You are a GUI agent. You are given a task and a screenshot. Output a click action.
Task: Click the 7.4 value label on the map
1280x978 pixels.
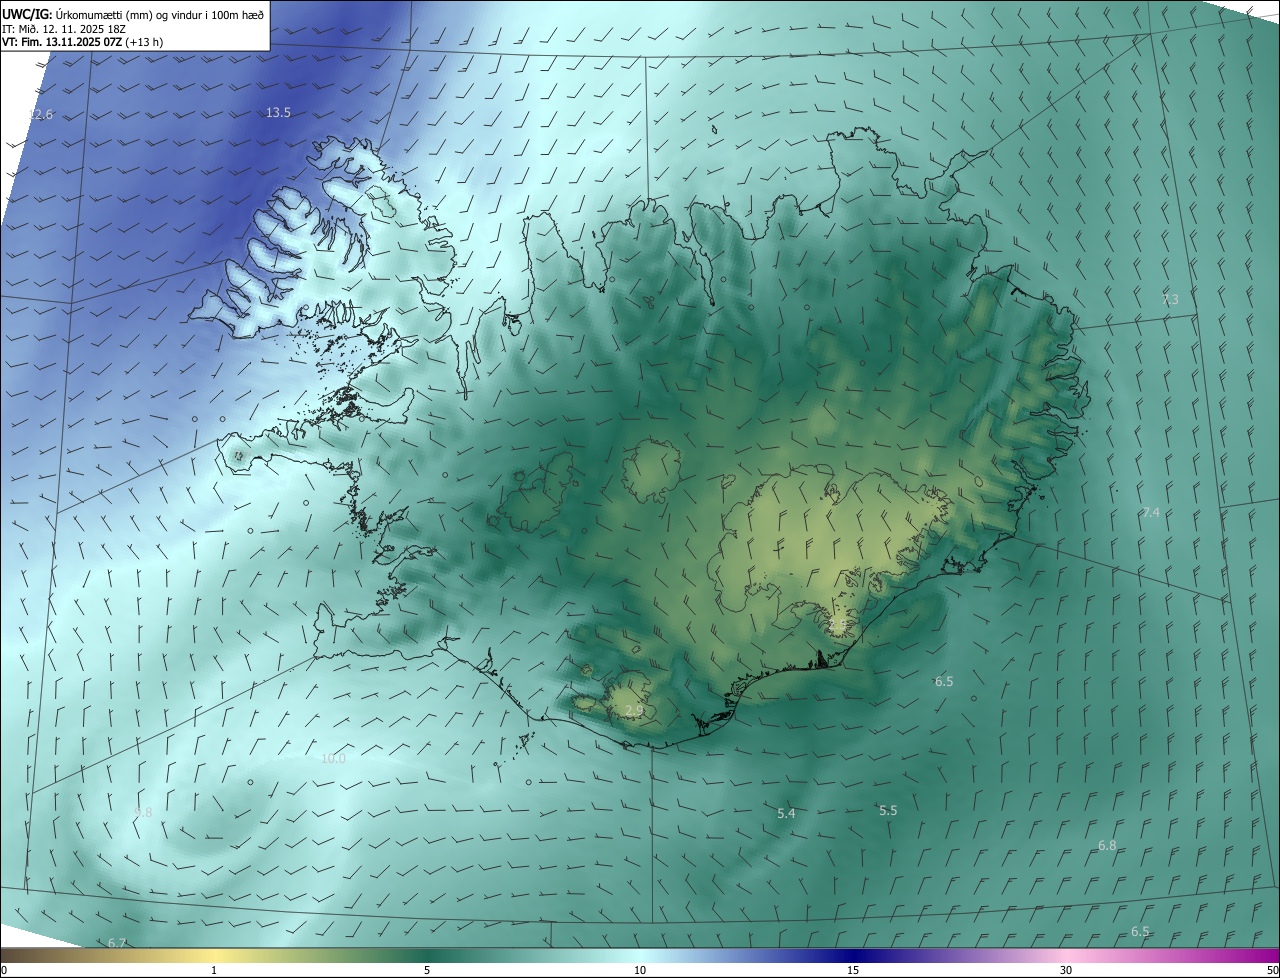1151,513
